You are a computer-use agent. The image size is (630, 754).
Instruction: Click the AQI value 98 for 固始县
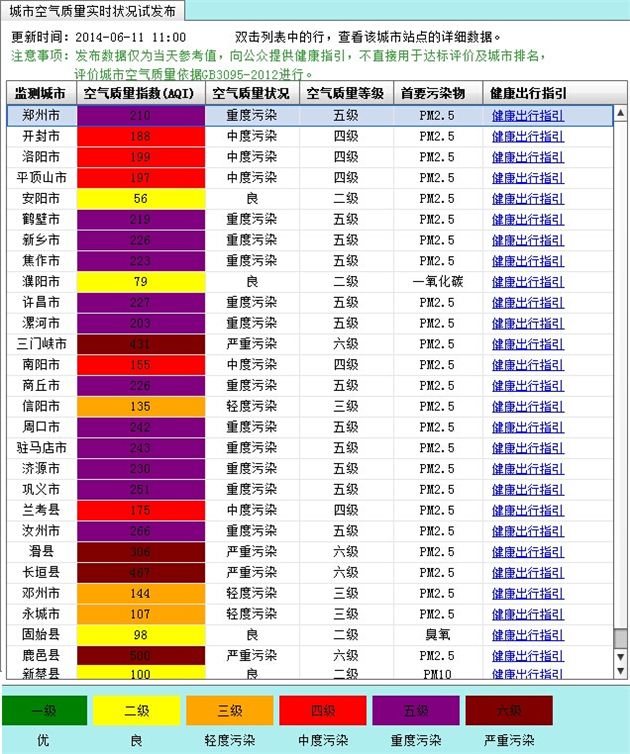(x=141, y=635)
